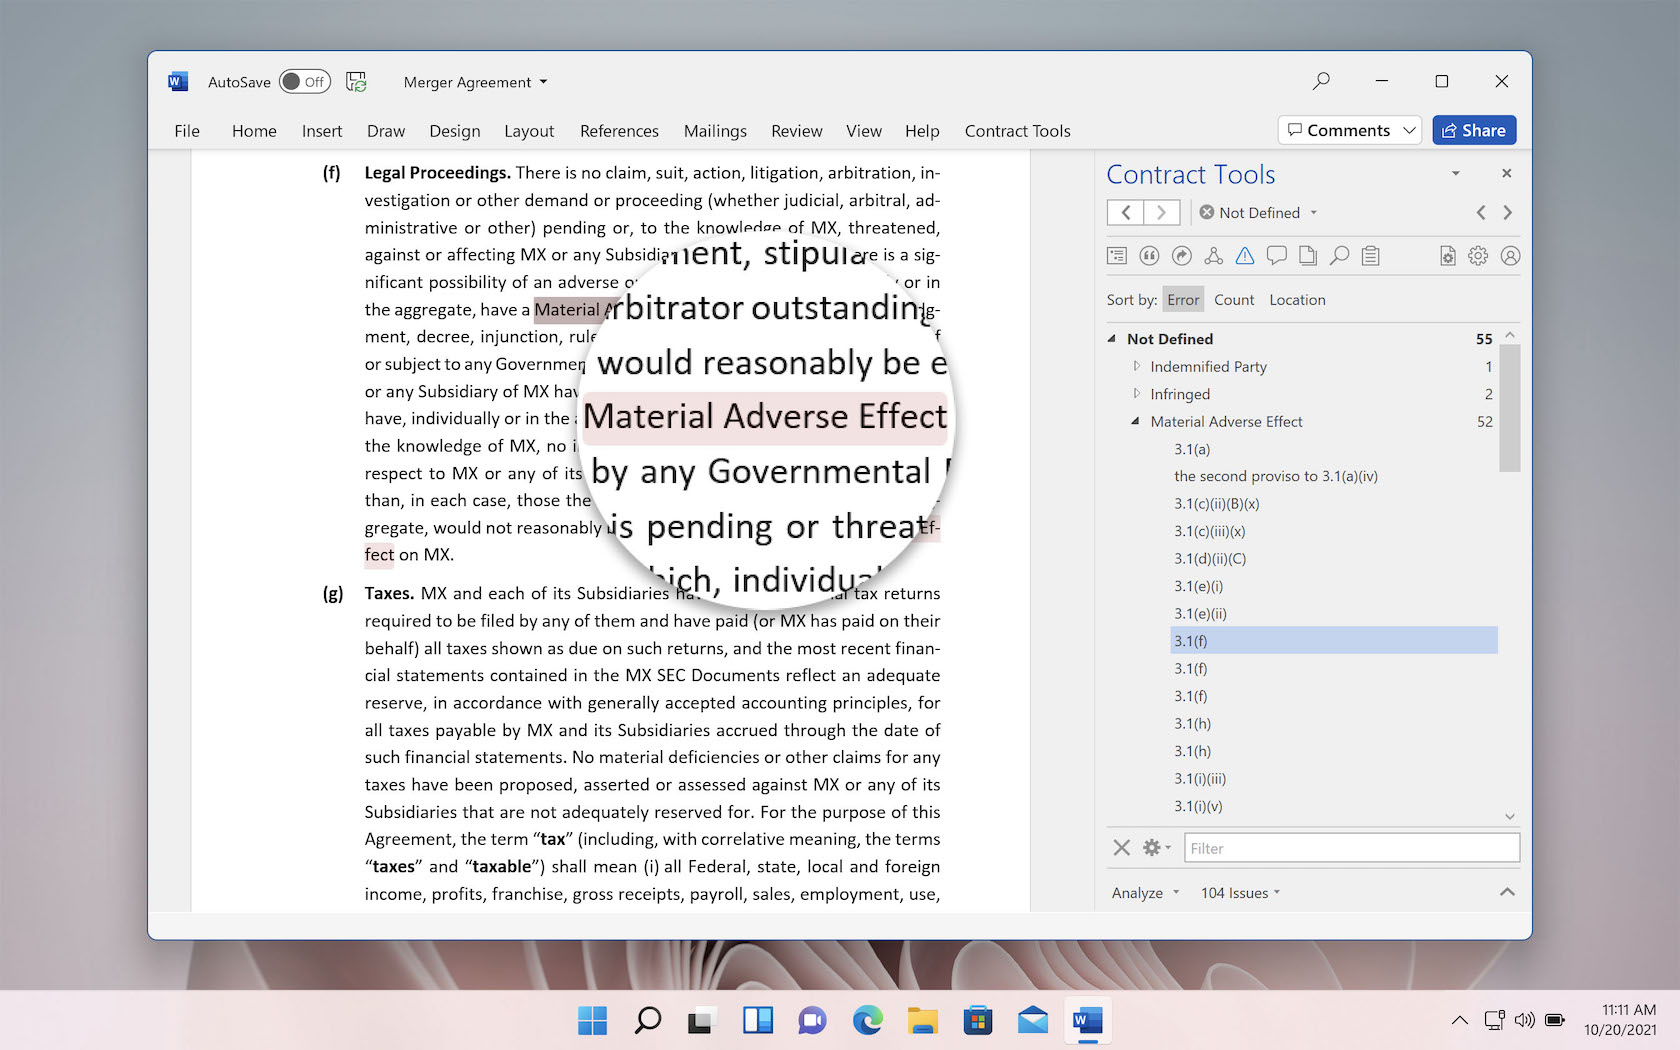
Task: Clear the filter with the X icon
Action: click(1122, 848)
